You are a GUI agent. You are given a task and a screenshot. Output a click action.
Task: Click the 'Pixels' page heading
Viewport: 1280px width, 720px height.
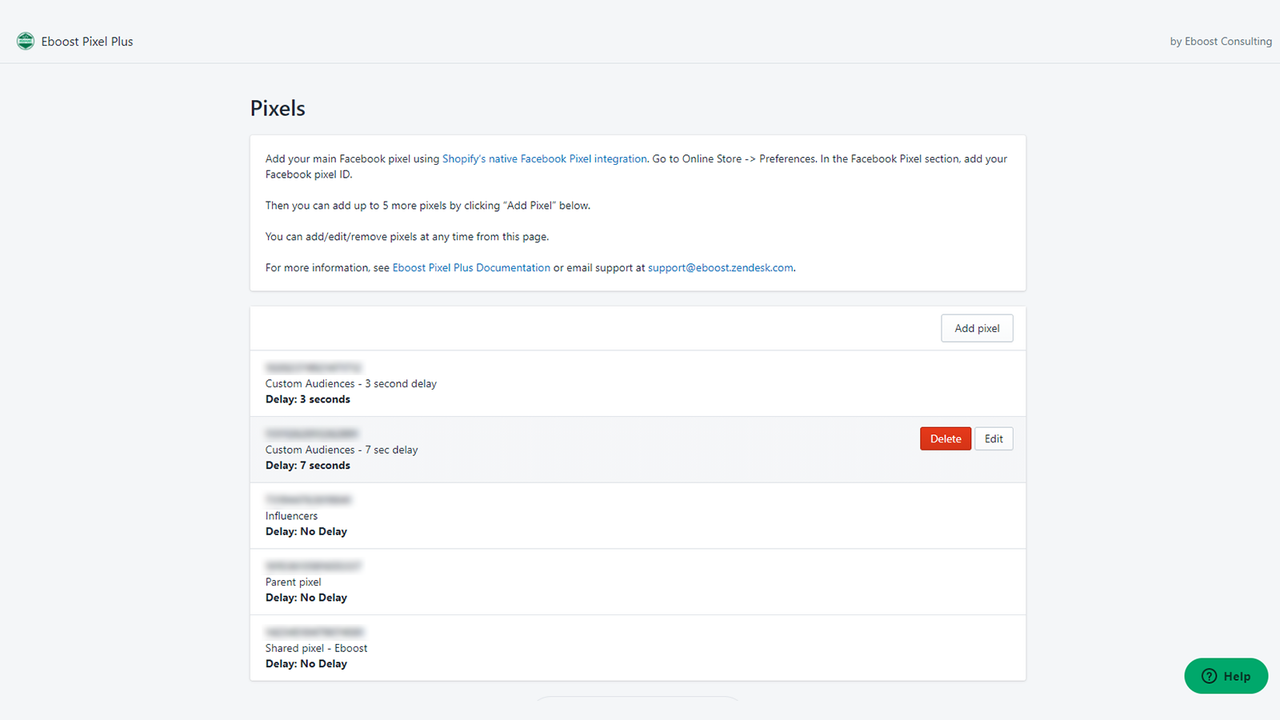coord(278,108)
